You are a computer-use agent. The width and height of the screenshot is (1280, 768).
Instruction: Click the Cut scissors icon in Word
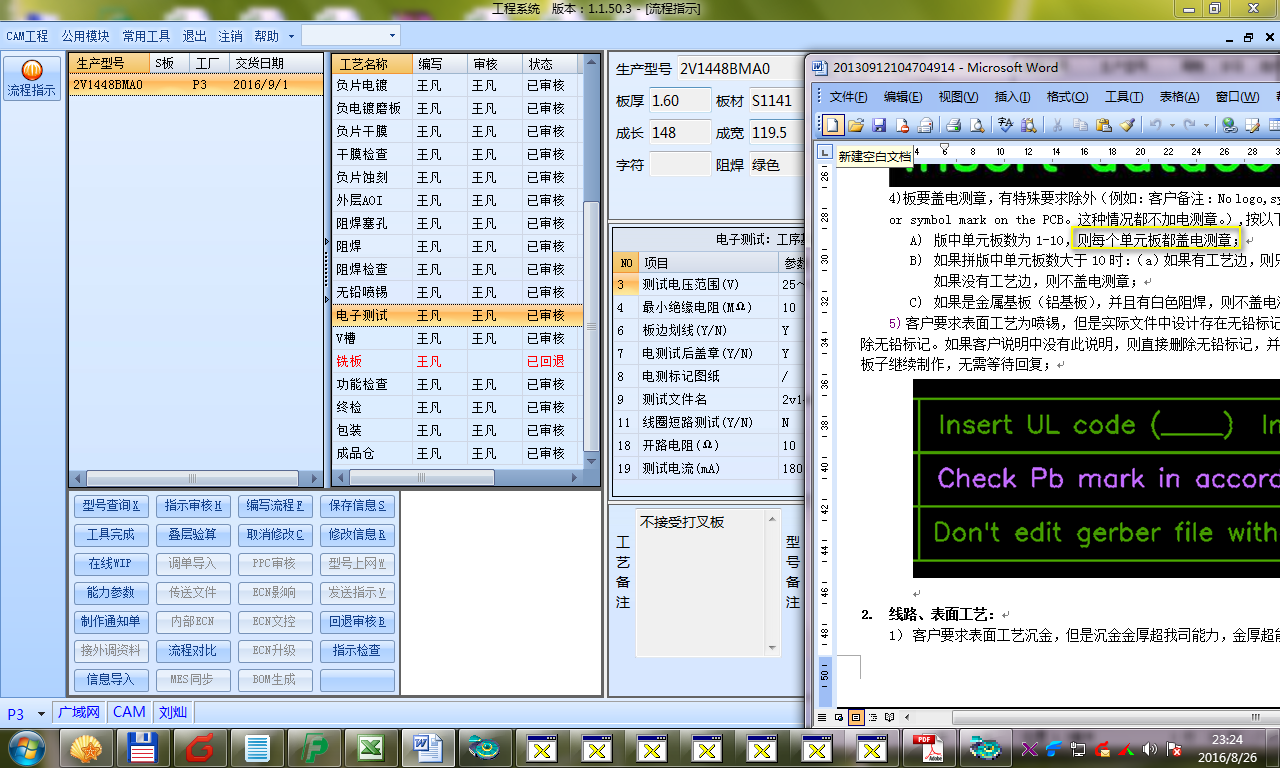tap(1056, 125)
